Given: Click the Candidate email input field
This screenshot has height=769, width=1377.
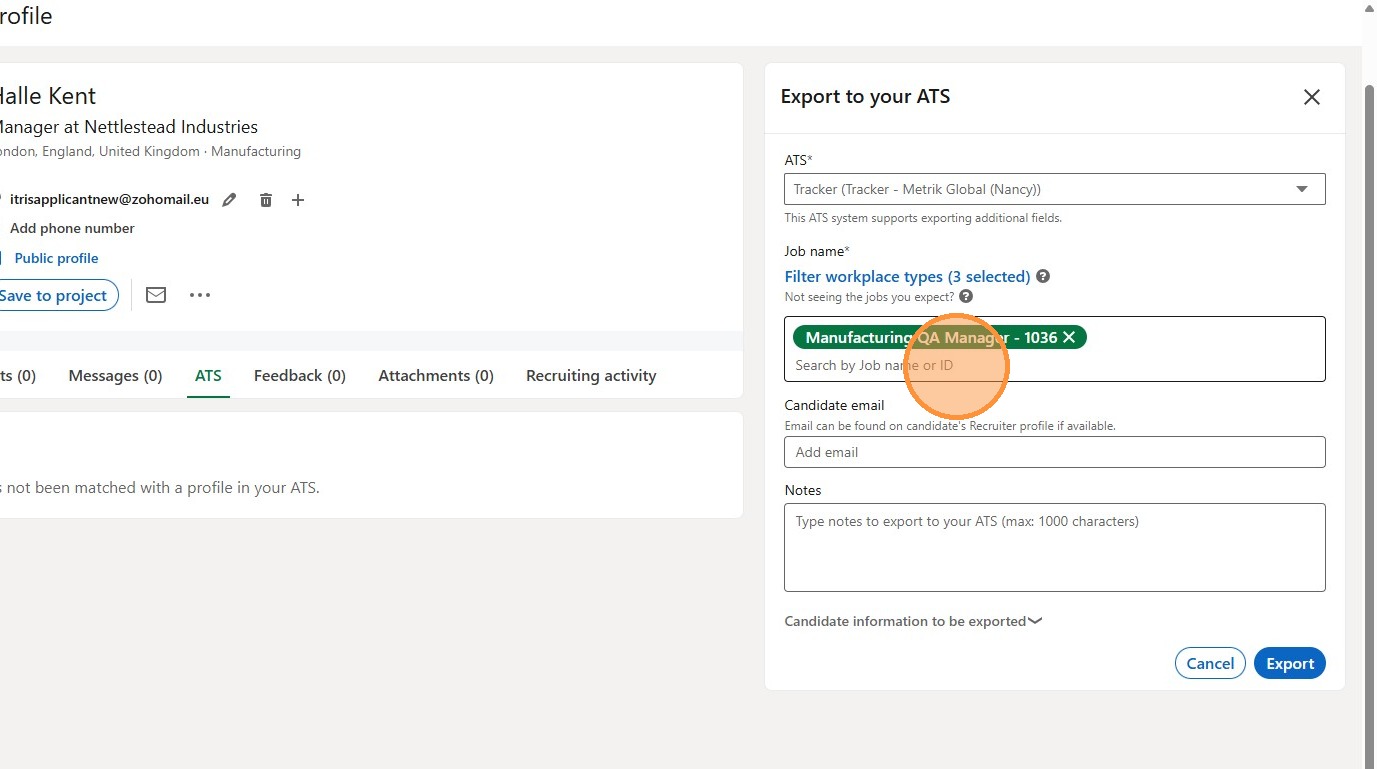Looking at the screenshot, I should 1054,452.
